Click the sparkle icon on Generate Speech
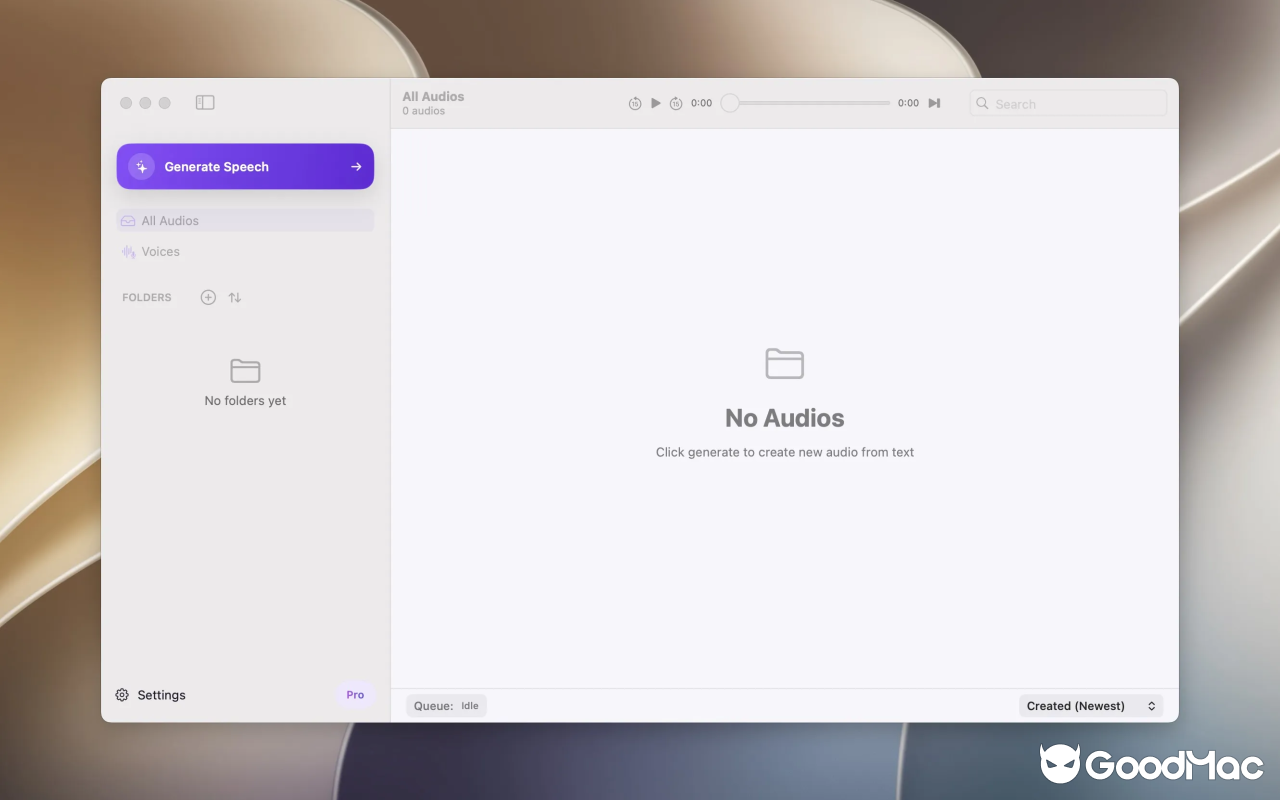Image resolution: width=1280 pixels, height=800 pixels. [141, 167]
